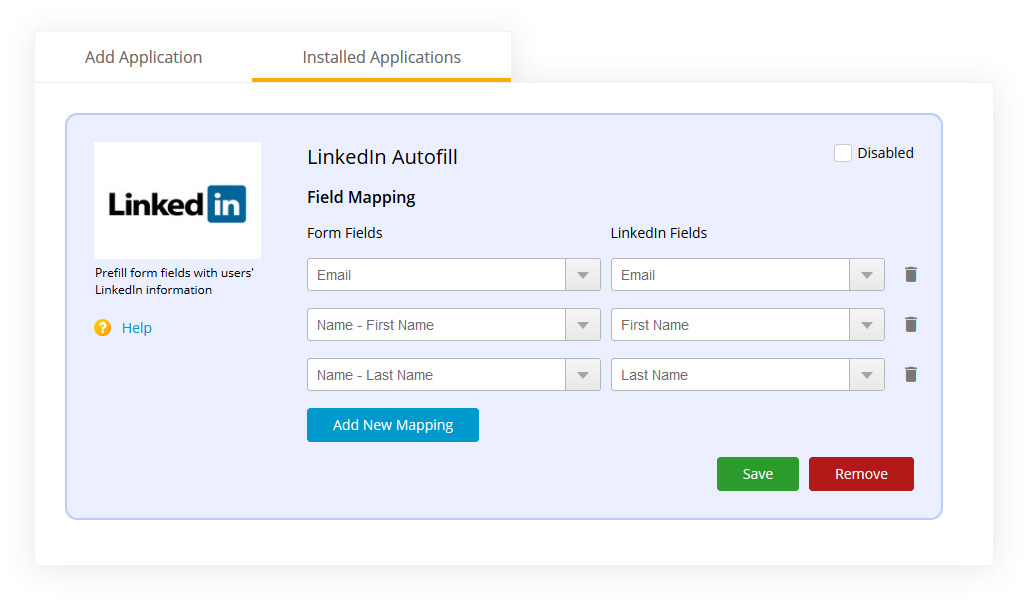The height and width of the screenshot is (604, 1029).
Task: Remove the LinkedIn Autofill application
Action: (861, 474)
